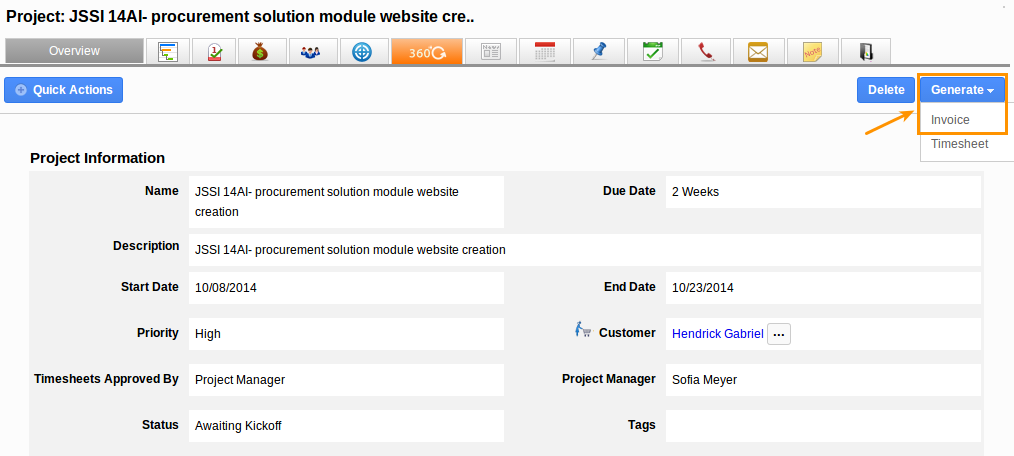Expand the Generate dropdown button

pos(962,90)
